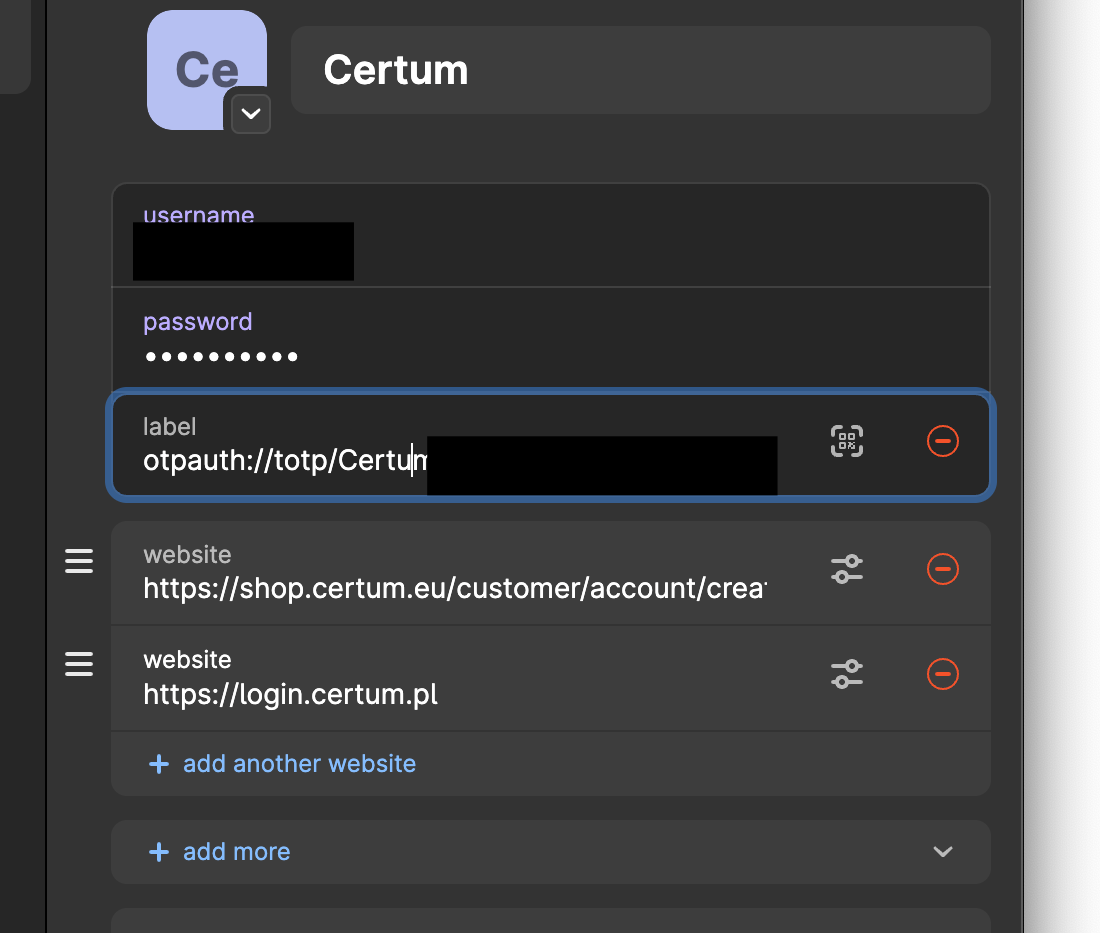Open the icon chooser dropdown arrow

point(250,114)
